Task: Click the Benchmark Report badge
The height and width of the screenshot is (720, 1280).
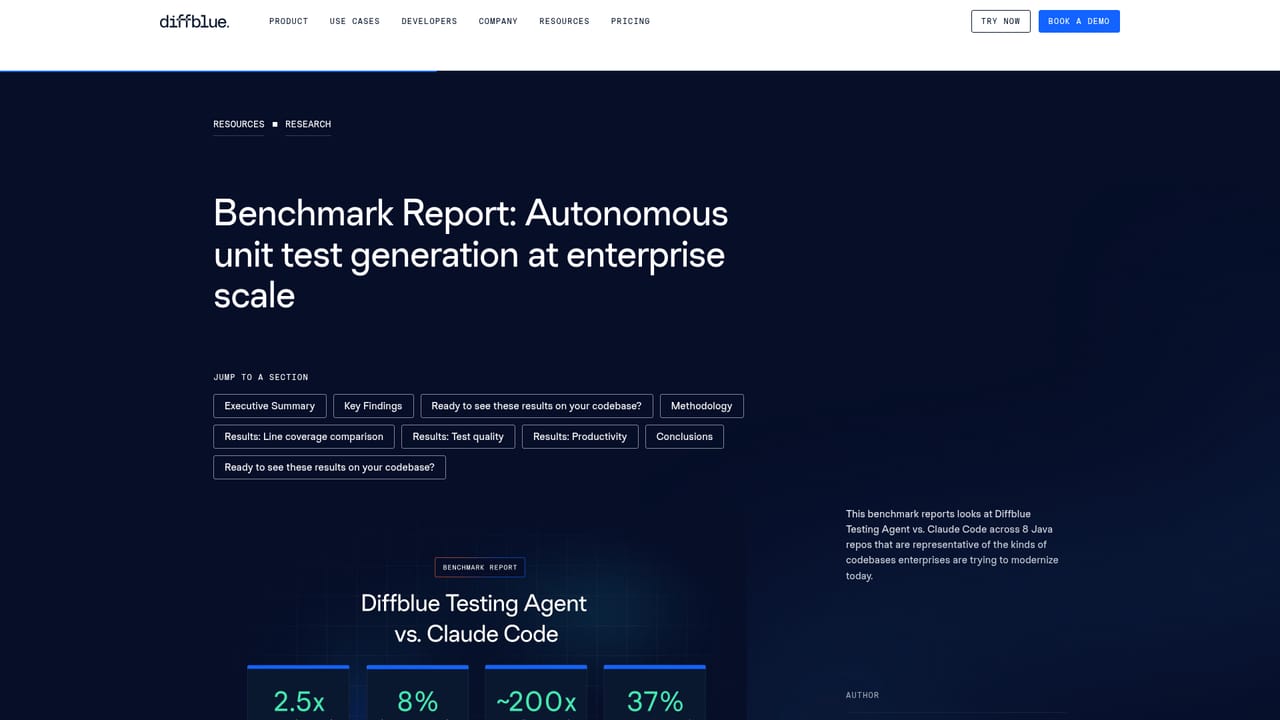Action: pos(480,567)
